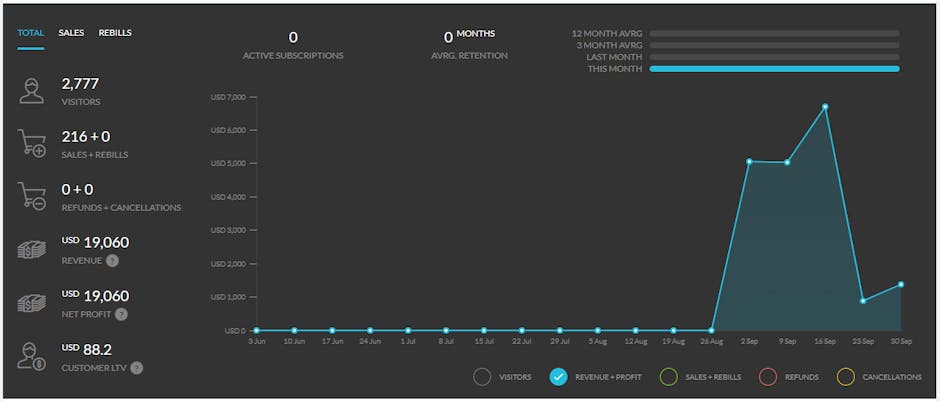Select the Total tab
This screenshot has height=401, width=940.
point(31,33)
